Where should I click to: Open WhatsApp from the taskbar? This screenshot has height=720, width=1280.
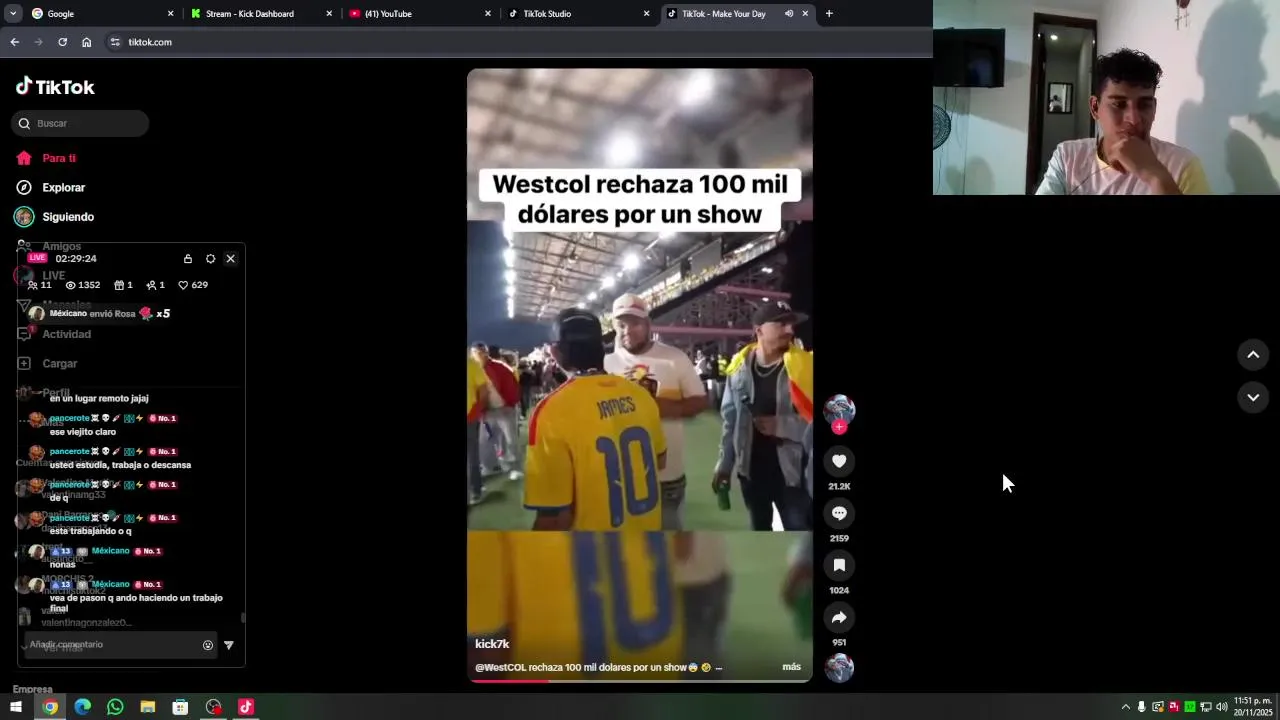click(x=115, y=707)
